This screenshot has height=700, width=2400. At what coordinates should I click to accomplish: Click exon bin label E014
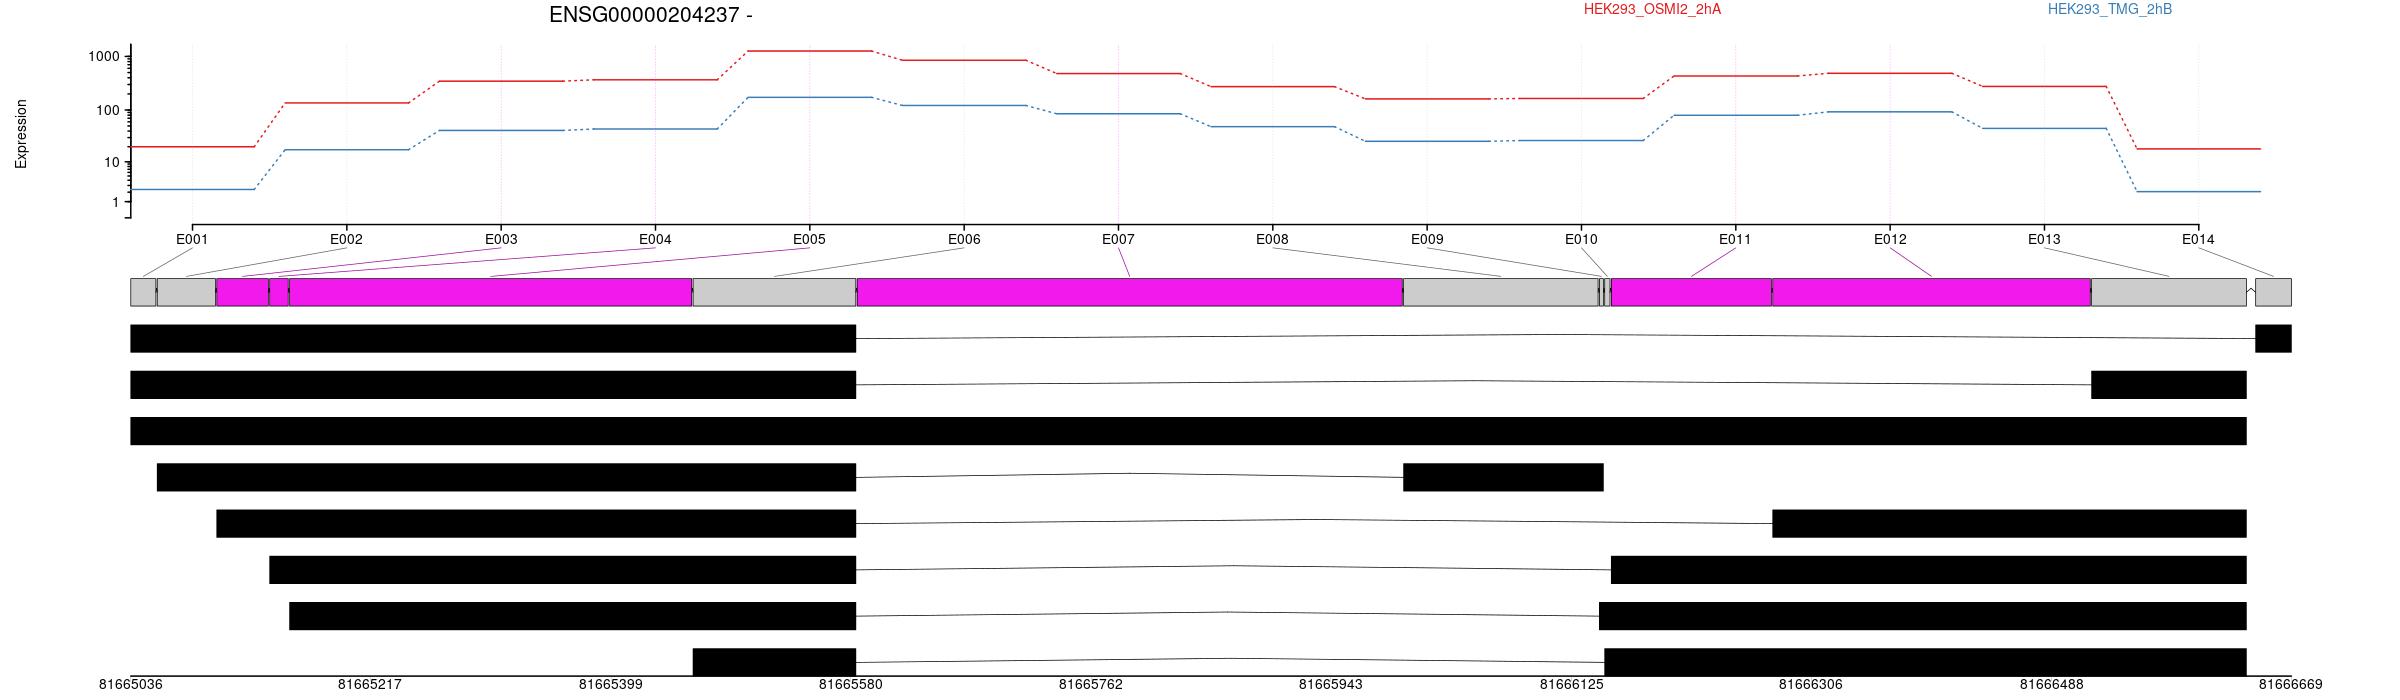point(2198,239)
